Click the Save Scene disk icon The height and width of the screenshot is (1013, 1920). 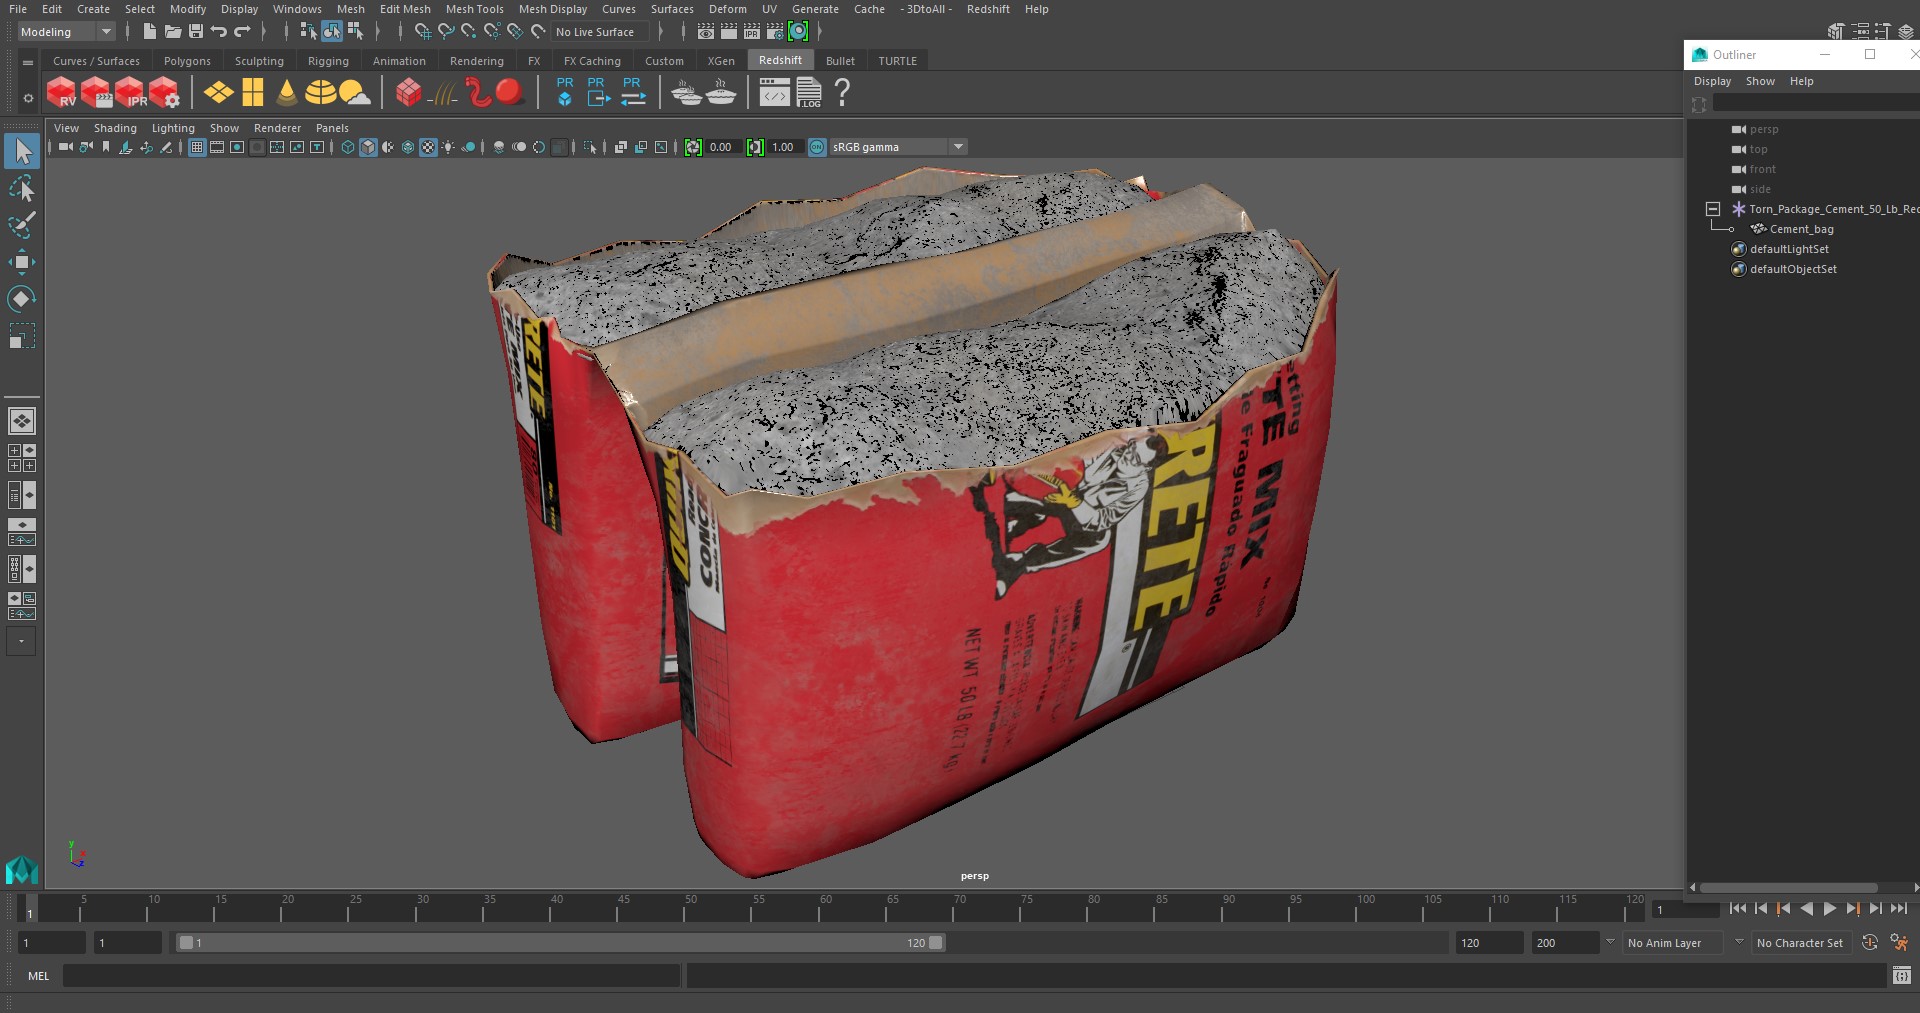pyautogui.click(x=195, y=32)
